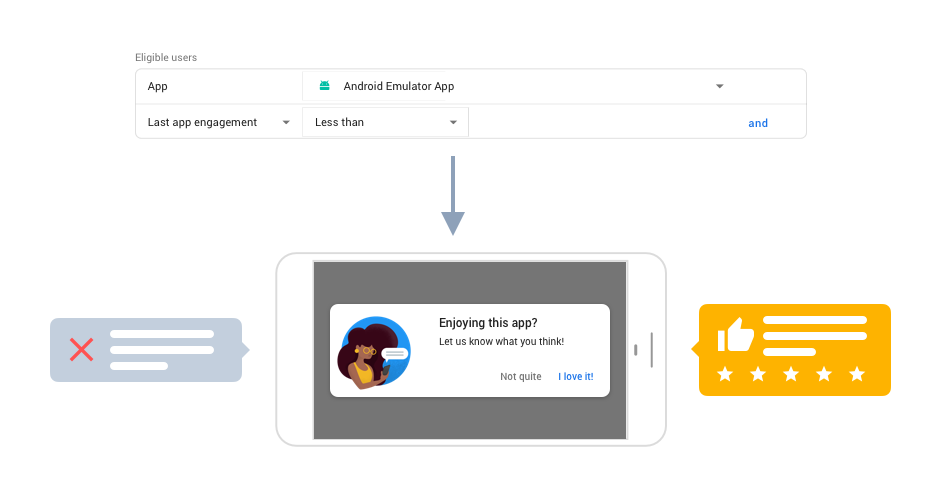The width and height of the screenshot is (941, 498).
Task: Click the Android robot icon
Action: pos(324,86)
